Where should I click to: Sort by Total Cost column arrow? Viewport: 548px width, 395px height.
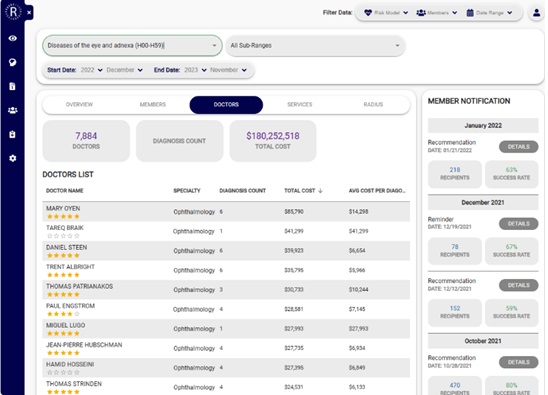coord(320,191)
